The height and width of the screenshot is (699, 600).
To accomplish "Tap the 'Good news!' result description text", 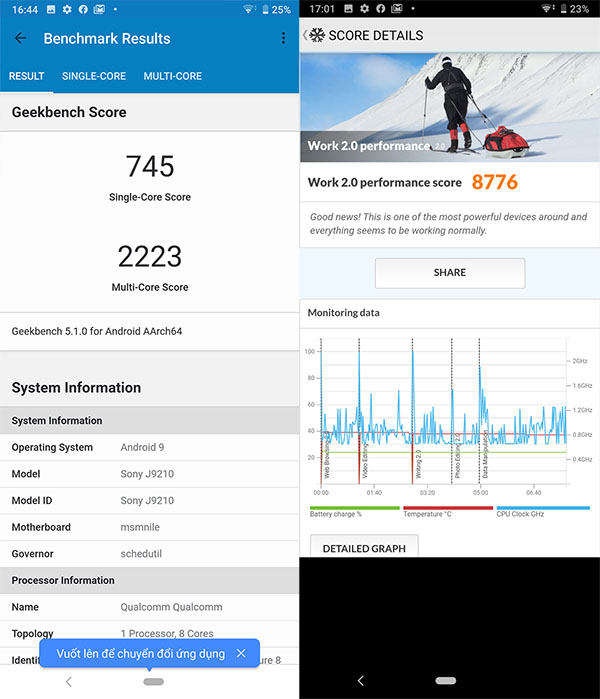I will (x=448, y=224).
